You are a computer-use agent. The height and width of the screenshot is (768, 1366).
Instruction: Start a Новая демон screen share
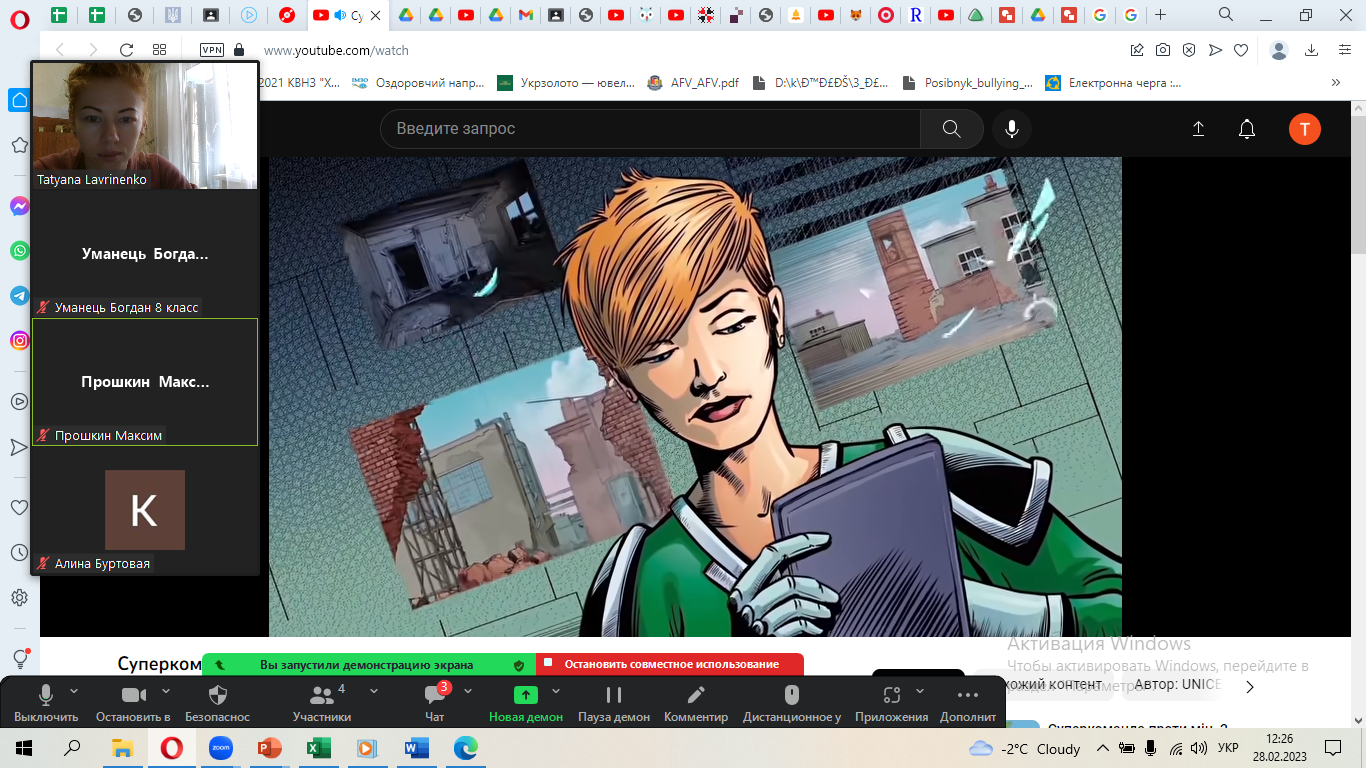[x=526, y=704]
